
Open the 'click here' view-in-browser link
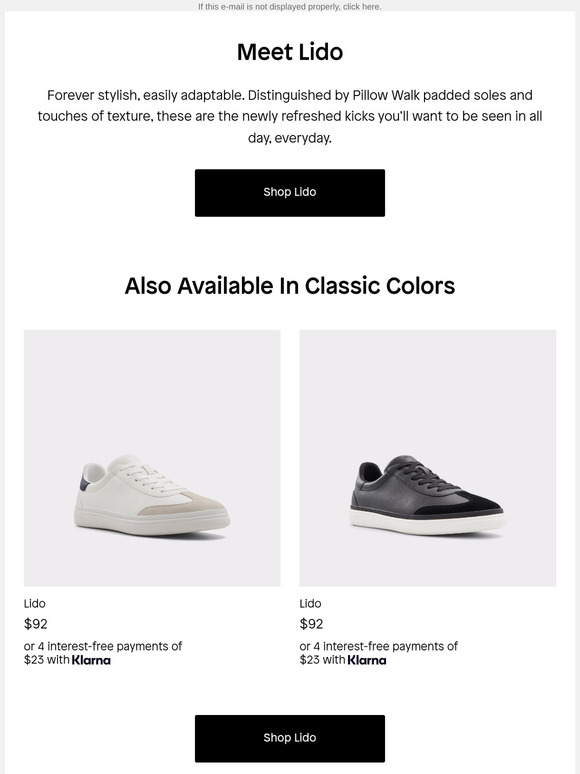[x=362, y=7]
